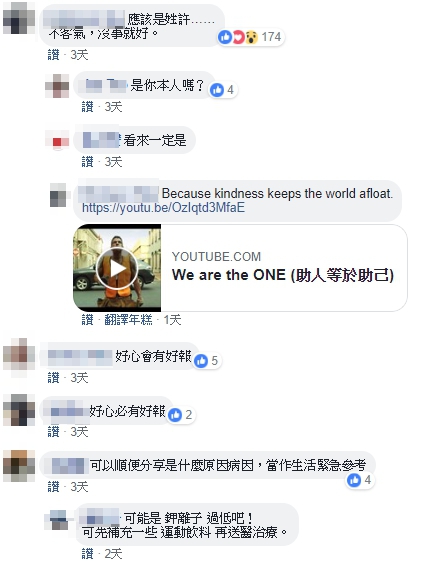Click like icon with 2 on 好心必有好報 comment
Screen dimensions: 437x563
coord(175,415)
